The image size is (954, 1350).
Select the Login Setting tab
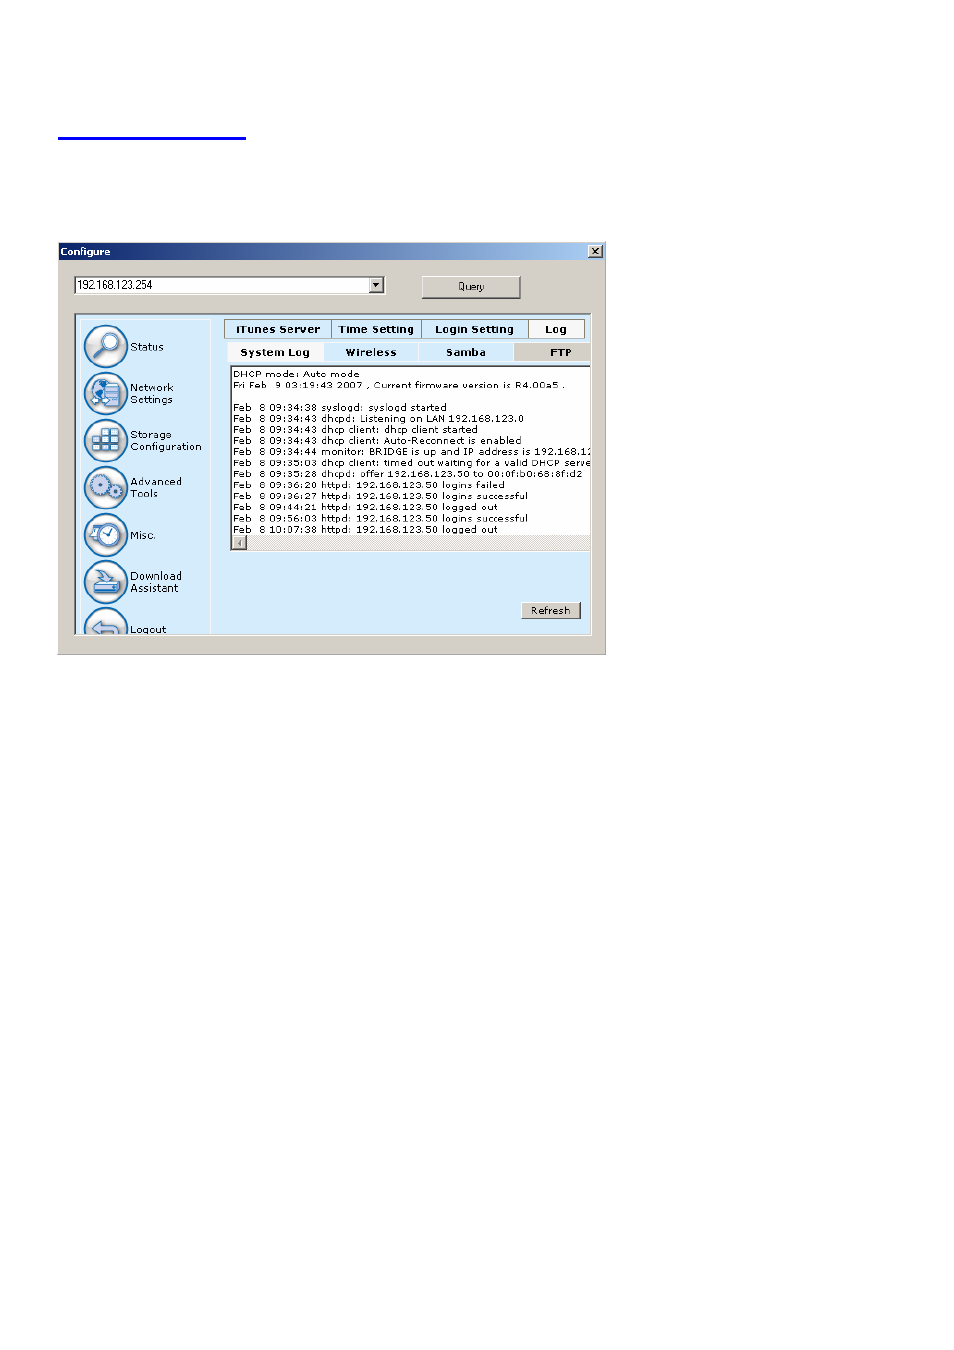pos(474,329)
